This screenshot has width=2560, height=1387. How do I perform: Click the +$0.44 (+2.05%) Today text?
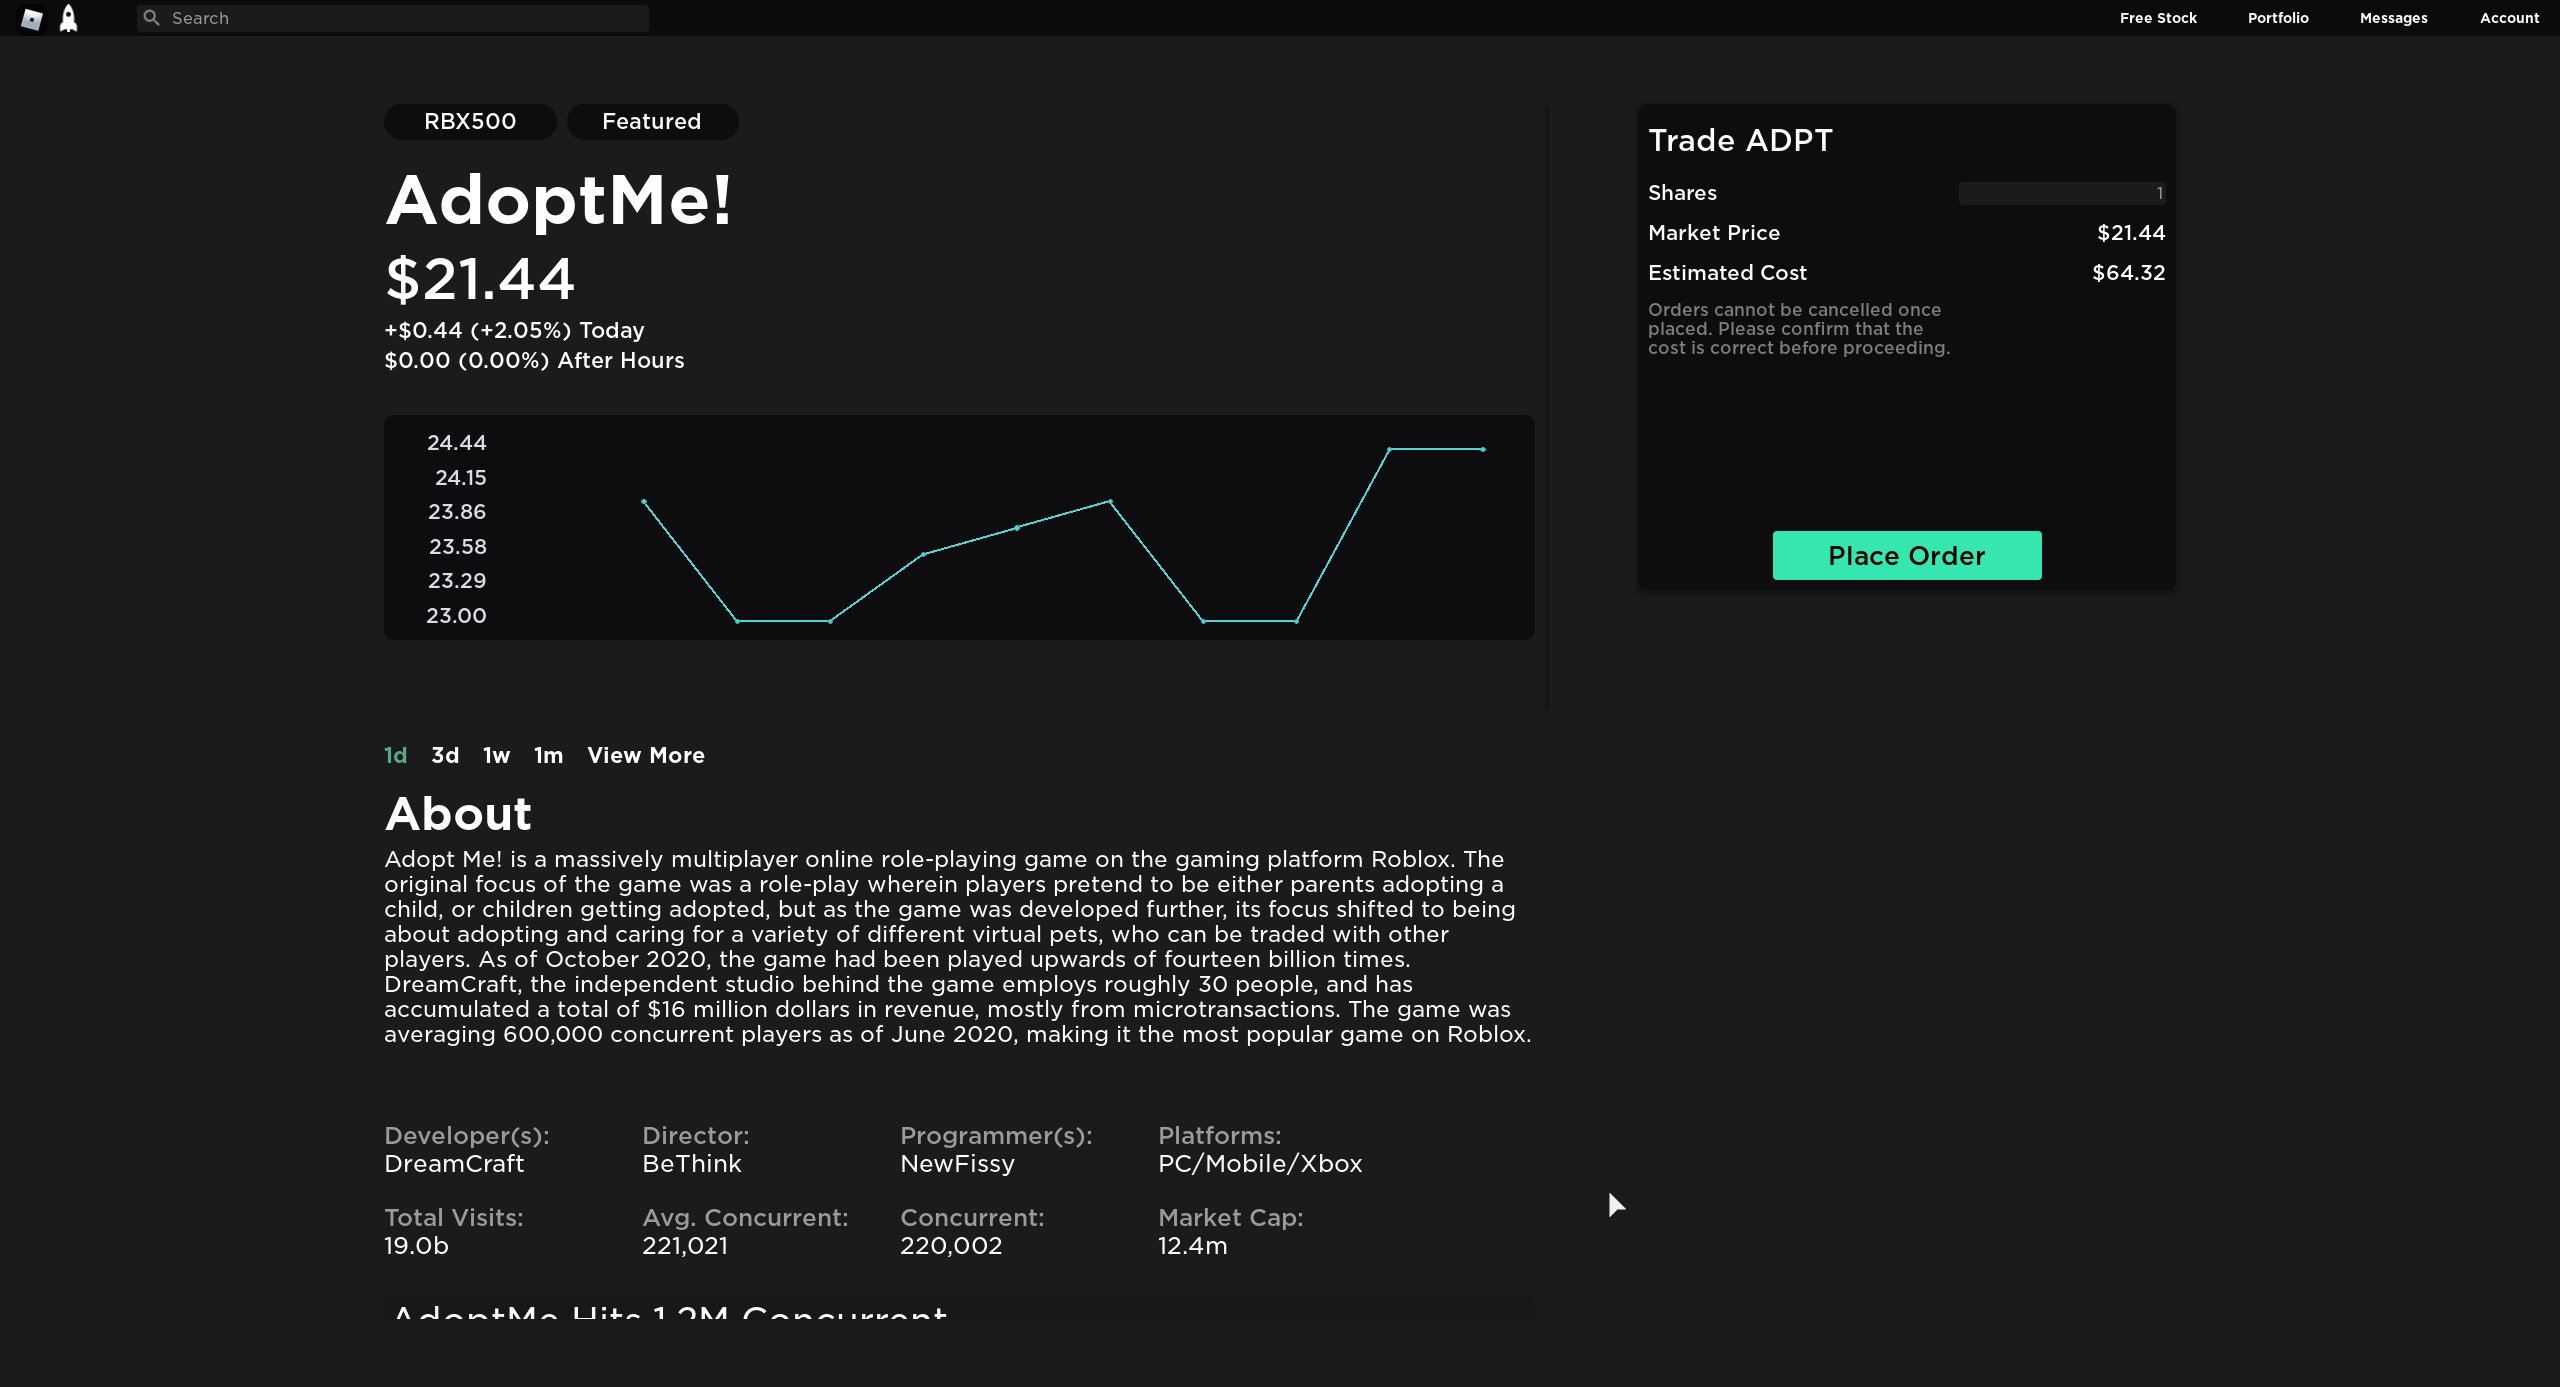click(514, 331)
